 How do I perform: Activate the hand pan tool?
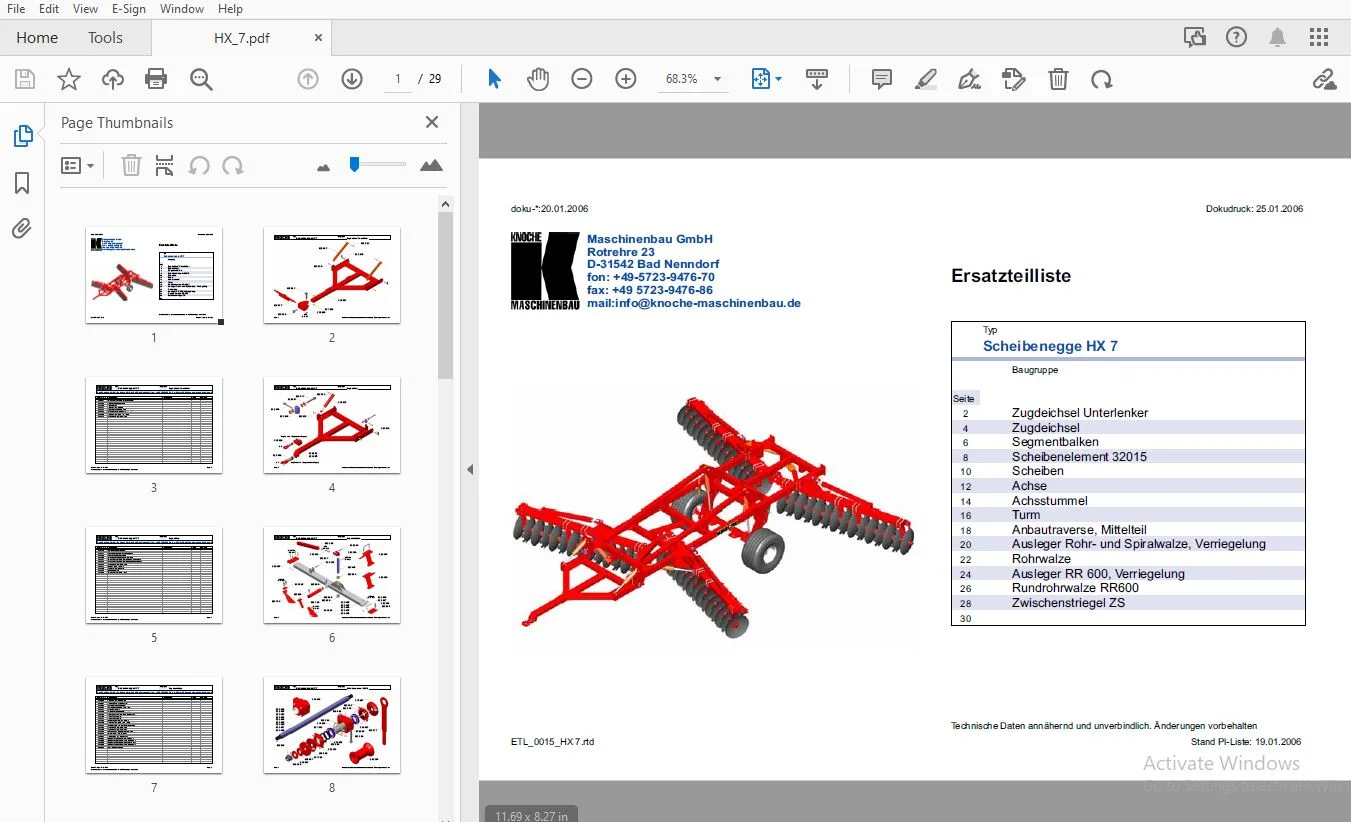tap(538, 79)
